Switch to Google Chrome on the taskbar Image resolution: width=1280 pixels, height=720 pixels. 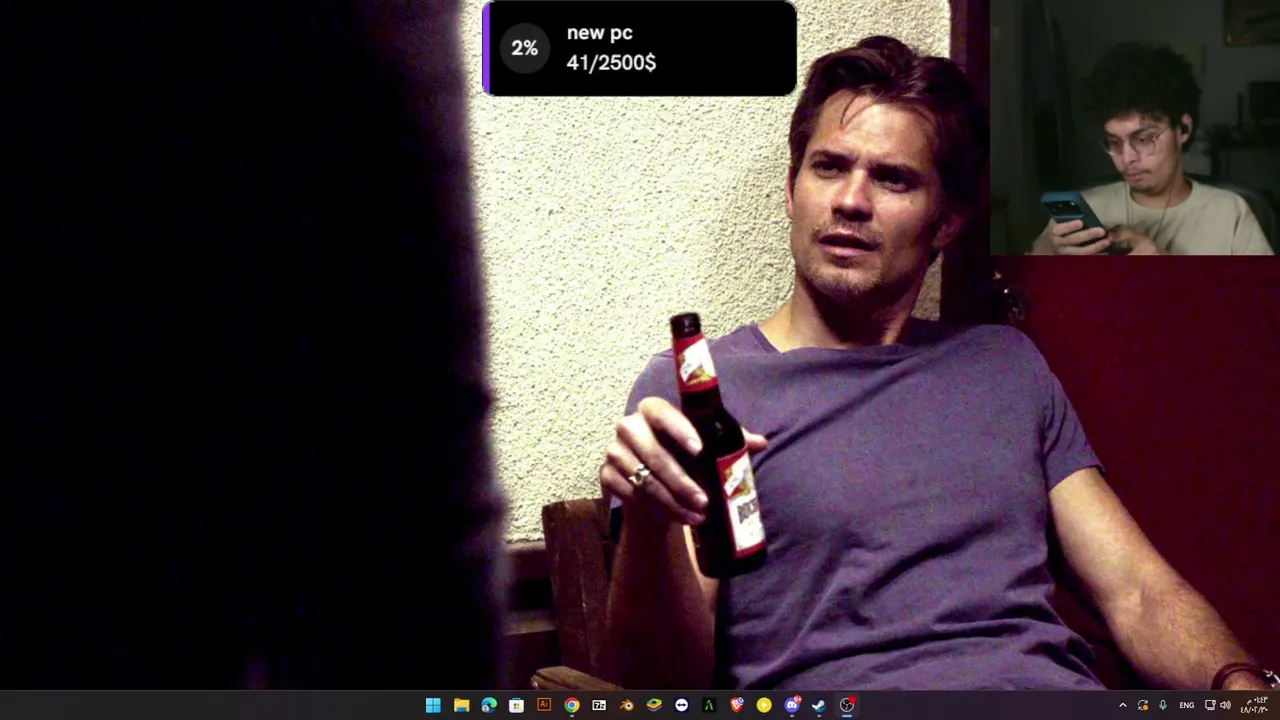click(x=571, y=705)
